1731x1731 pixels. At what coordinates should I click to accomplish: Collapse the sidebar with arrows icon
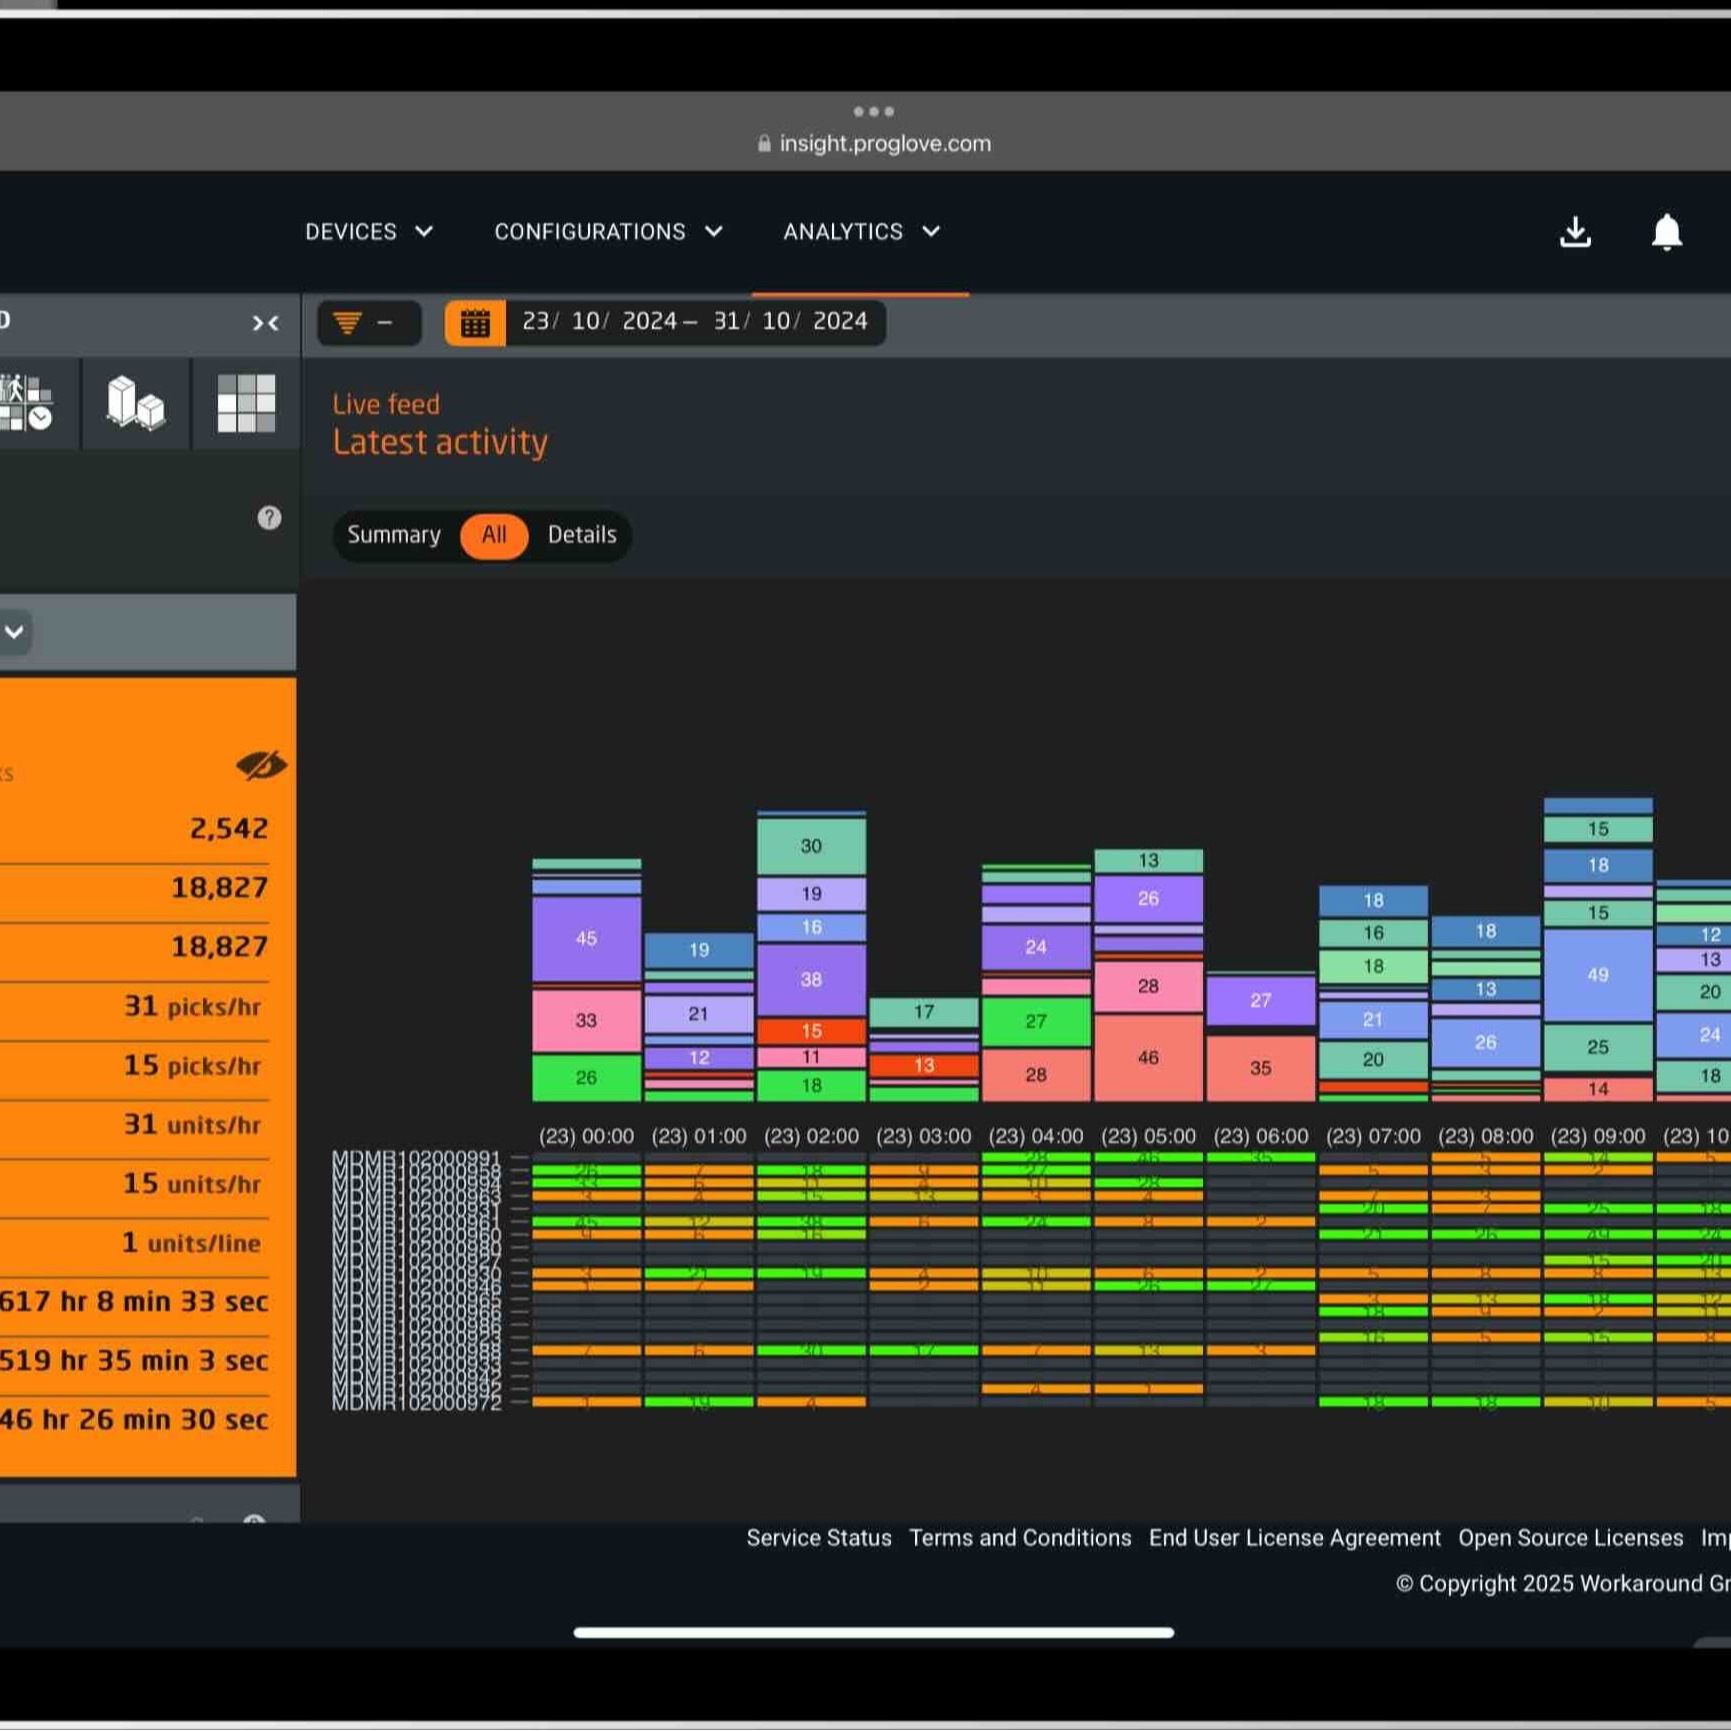265,323
